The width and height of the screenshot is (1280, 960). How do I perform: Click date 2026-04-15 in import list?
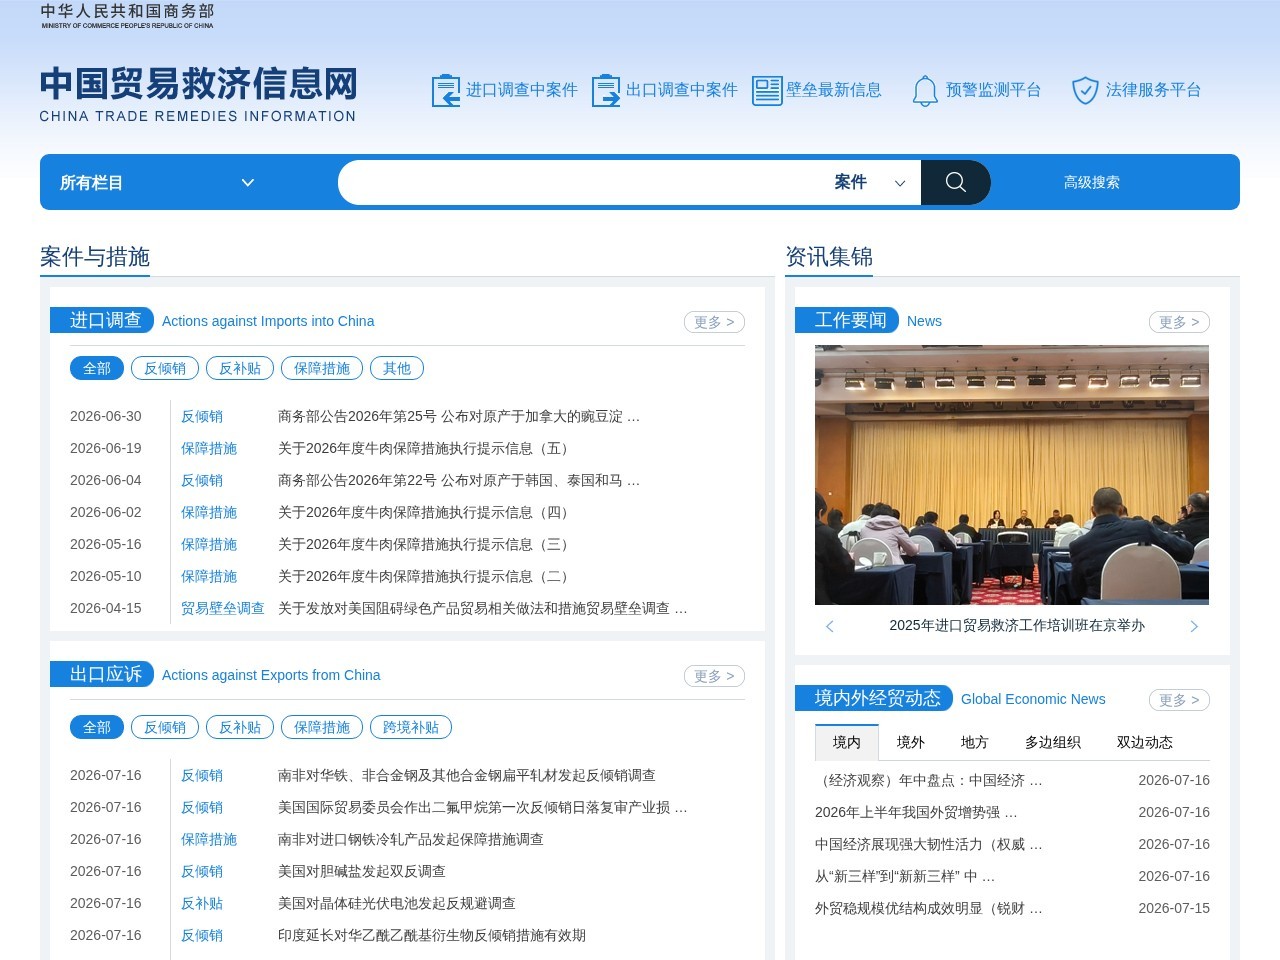pyautogui.click(x=106, y=608)
